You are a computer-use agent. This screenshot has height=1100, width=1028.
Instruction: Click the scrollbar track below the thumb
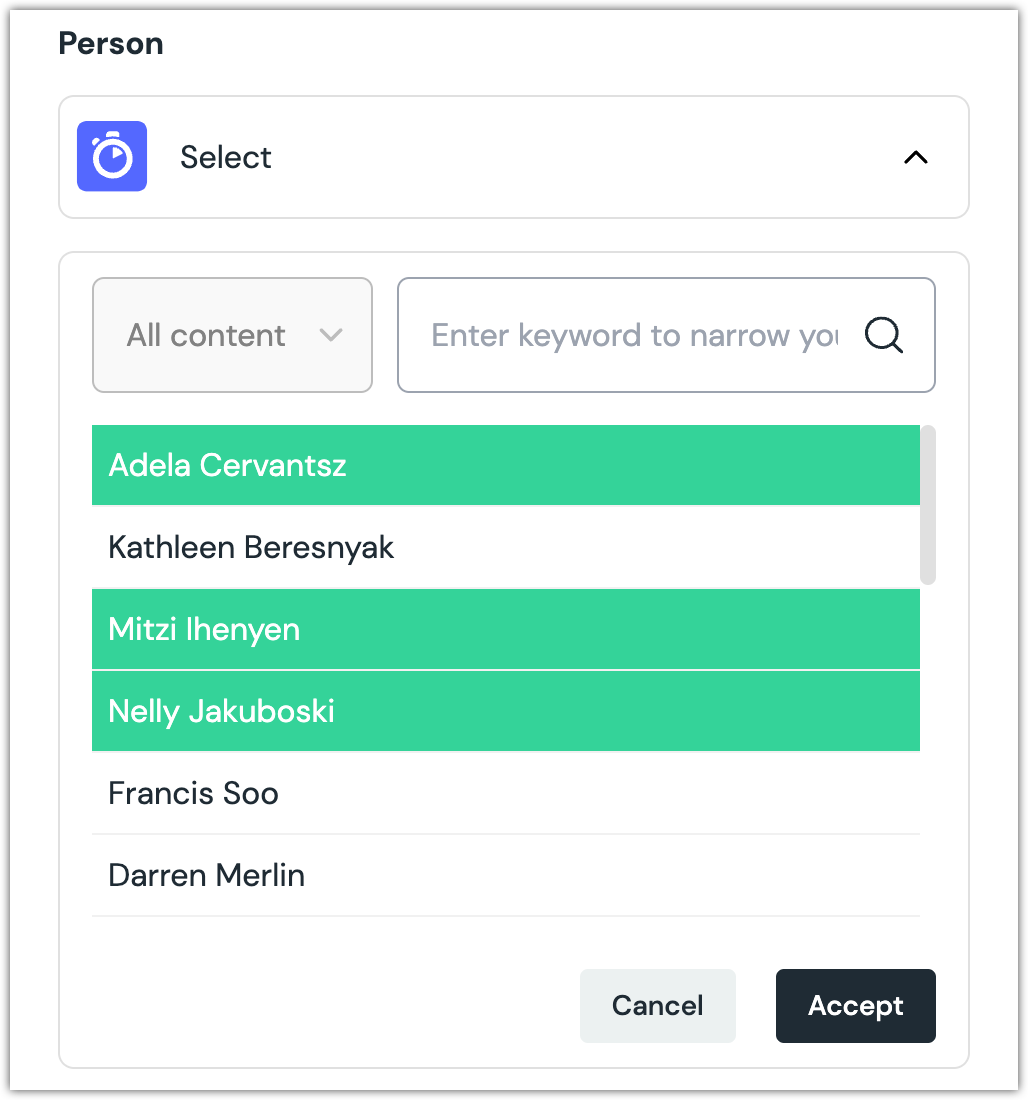[928, 750]
